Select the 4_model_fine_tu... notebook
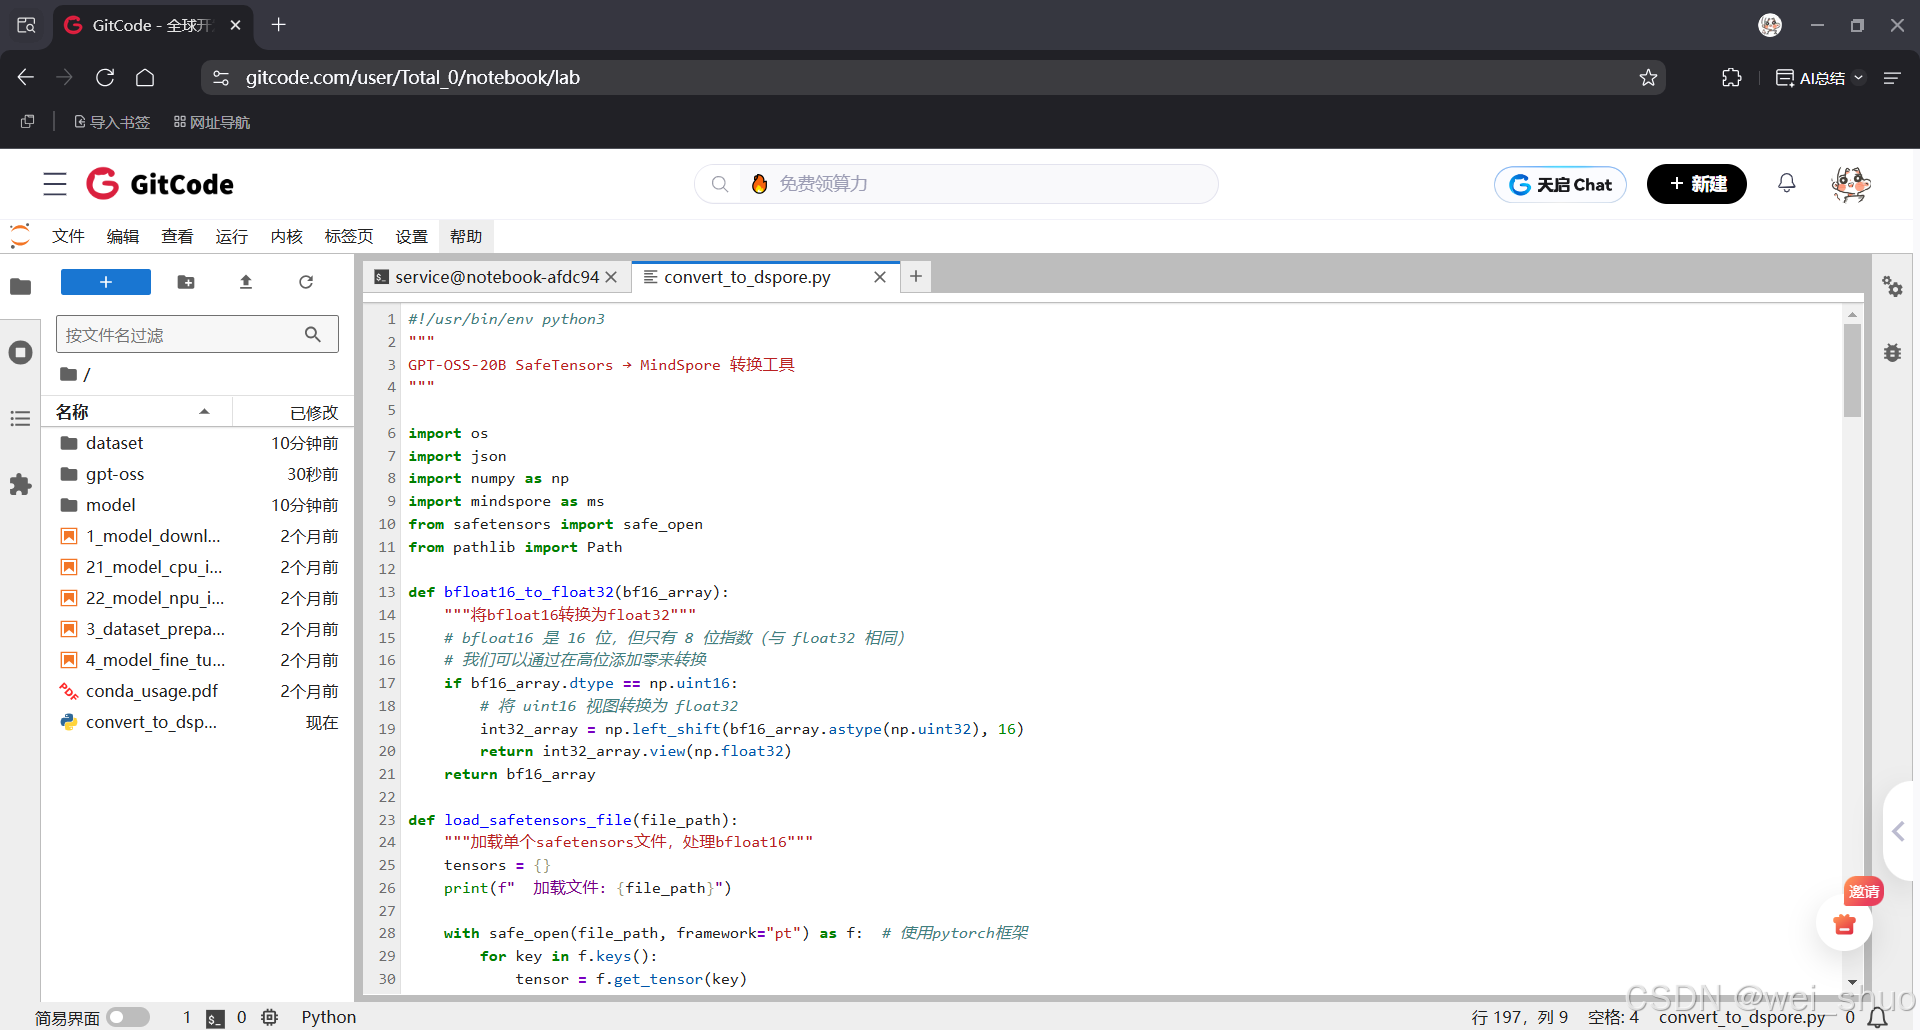Image resolution: width=1920 pixels, height=1030 pixels. click(197, 660)
